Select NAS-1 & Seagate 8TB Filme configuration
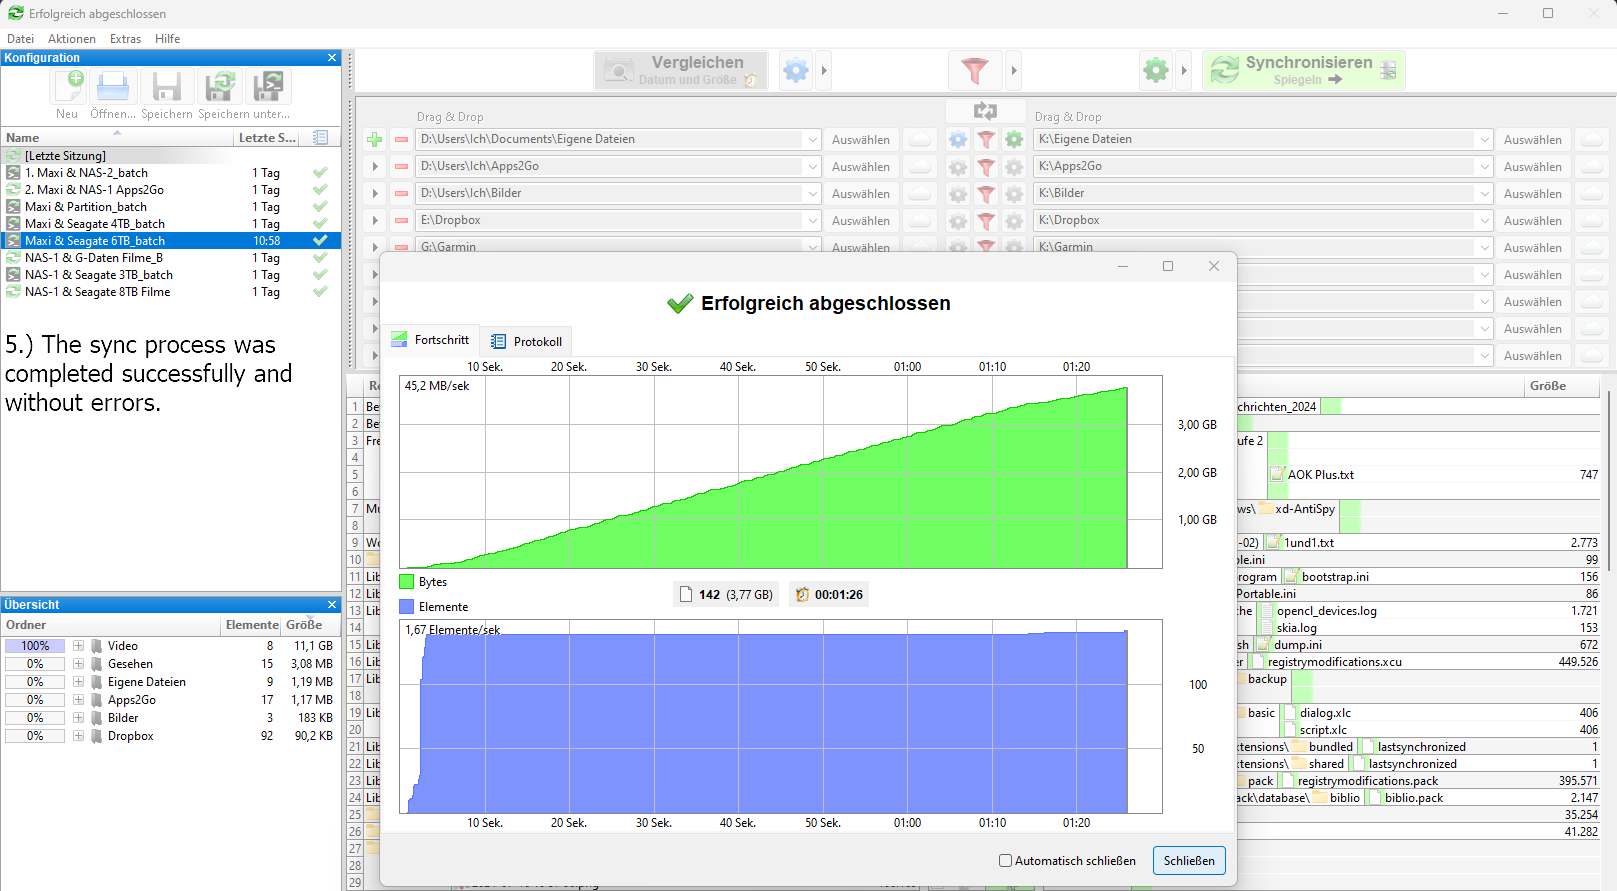This screenshot has width=1617, height=891. tap(170, 292)
